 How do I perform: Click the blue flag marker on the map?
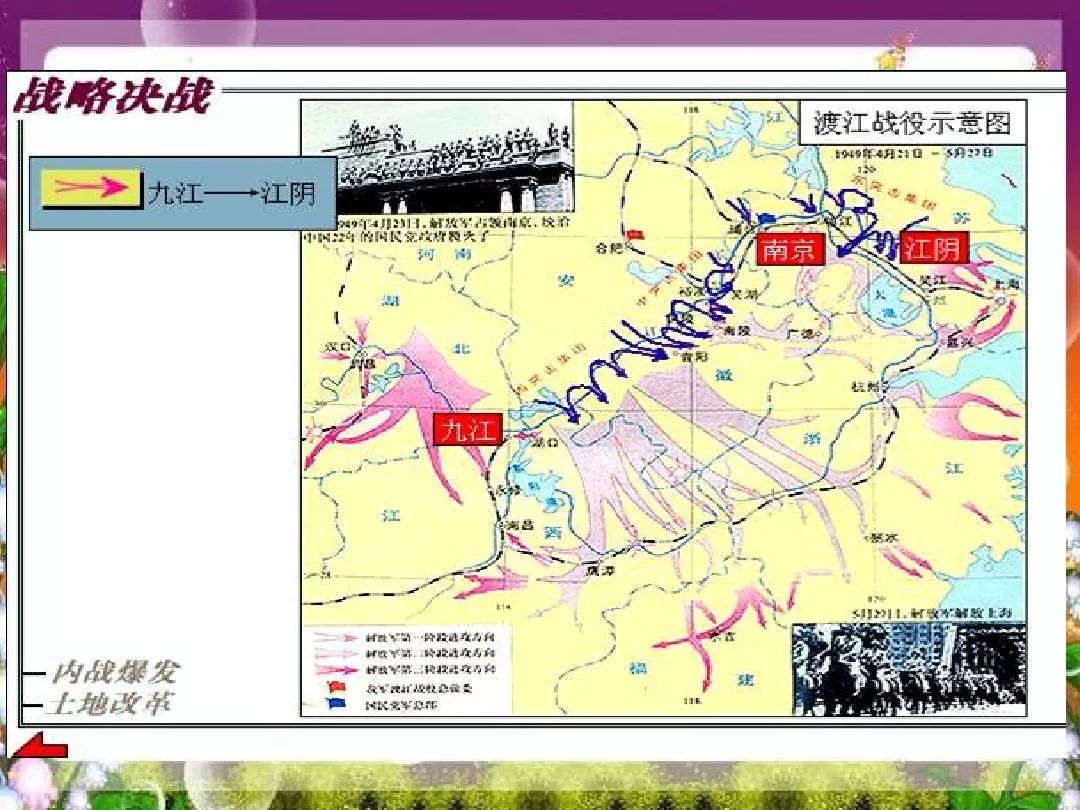coord(767,217)
